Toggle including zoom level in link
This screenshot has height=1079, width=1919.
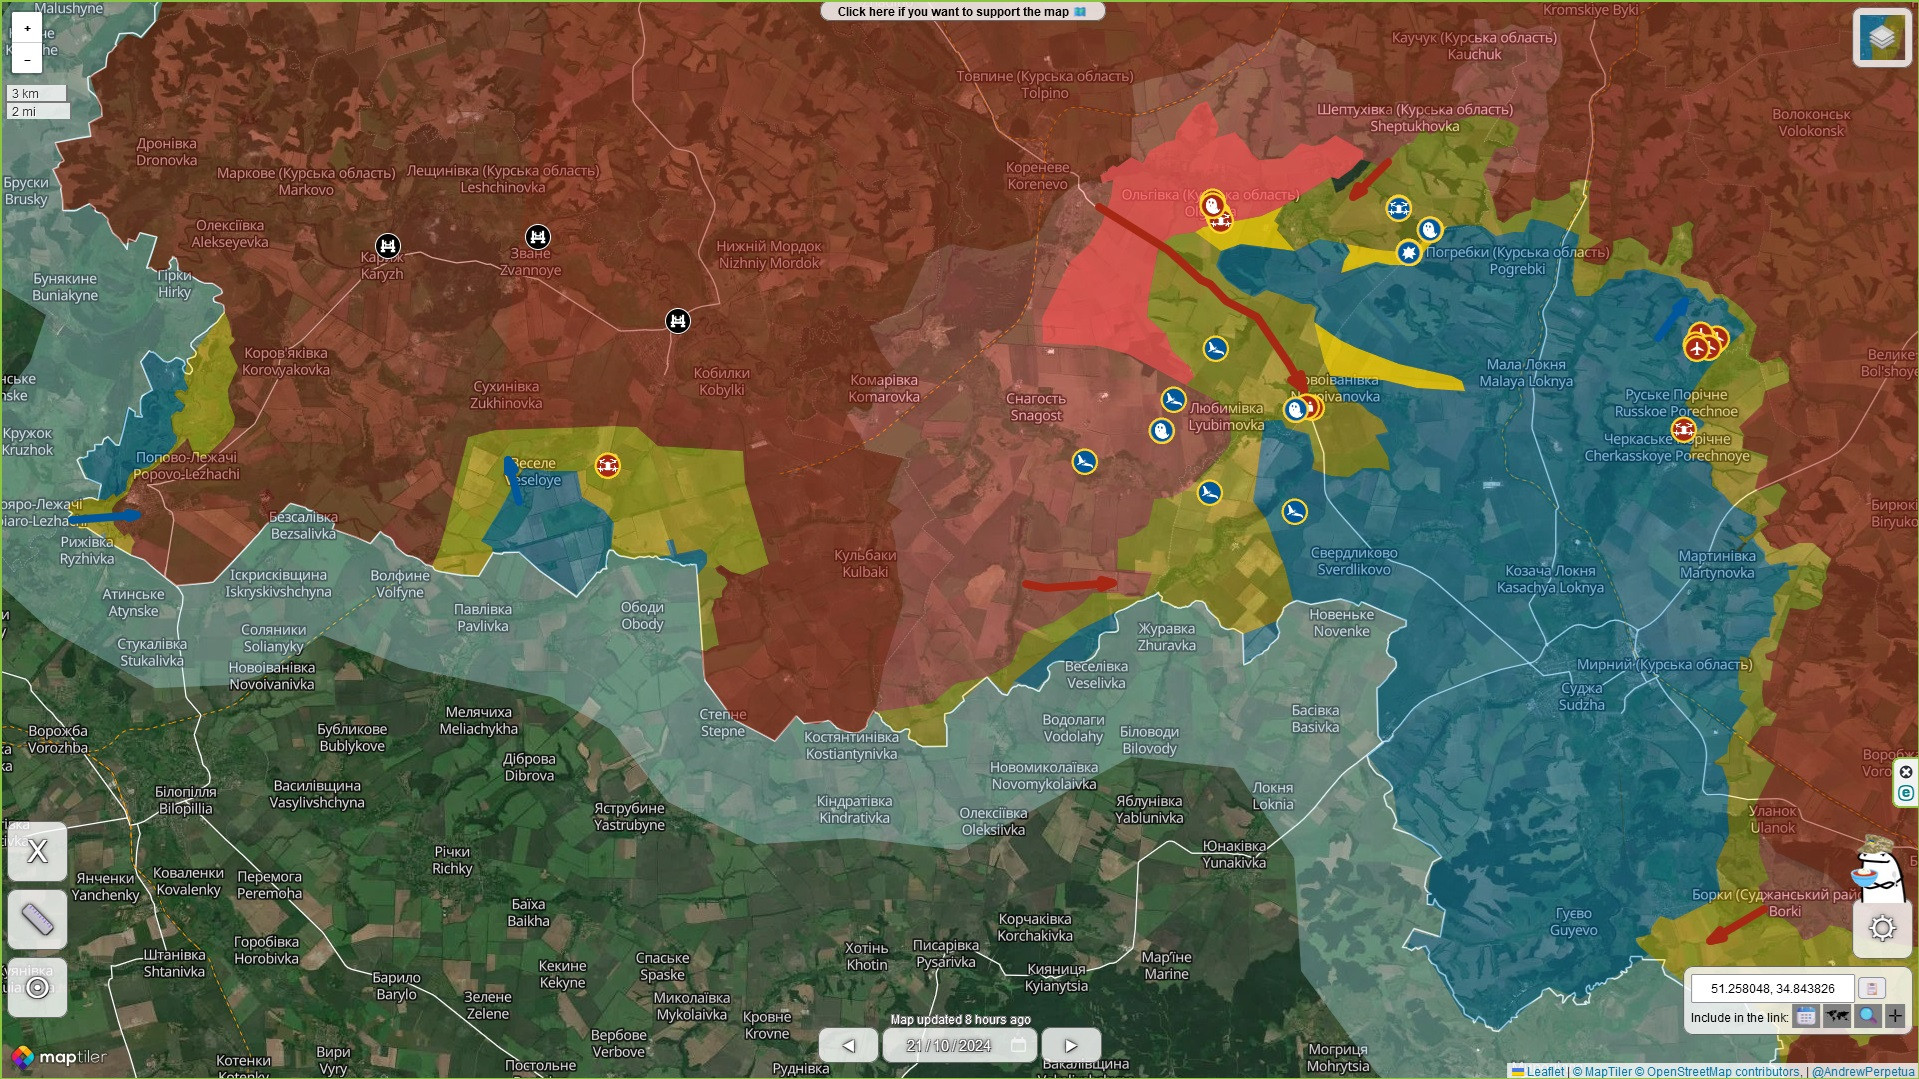pos(1866,1017)
